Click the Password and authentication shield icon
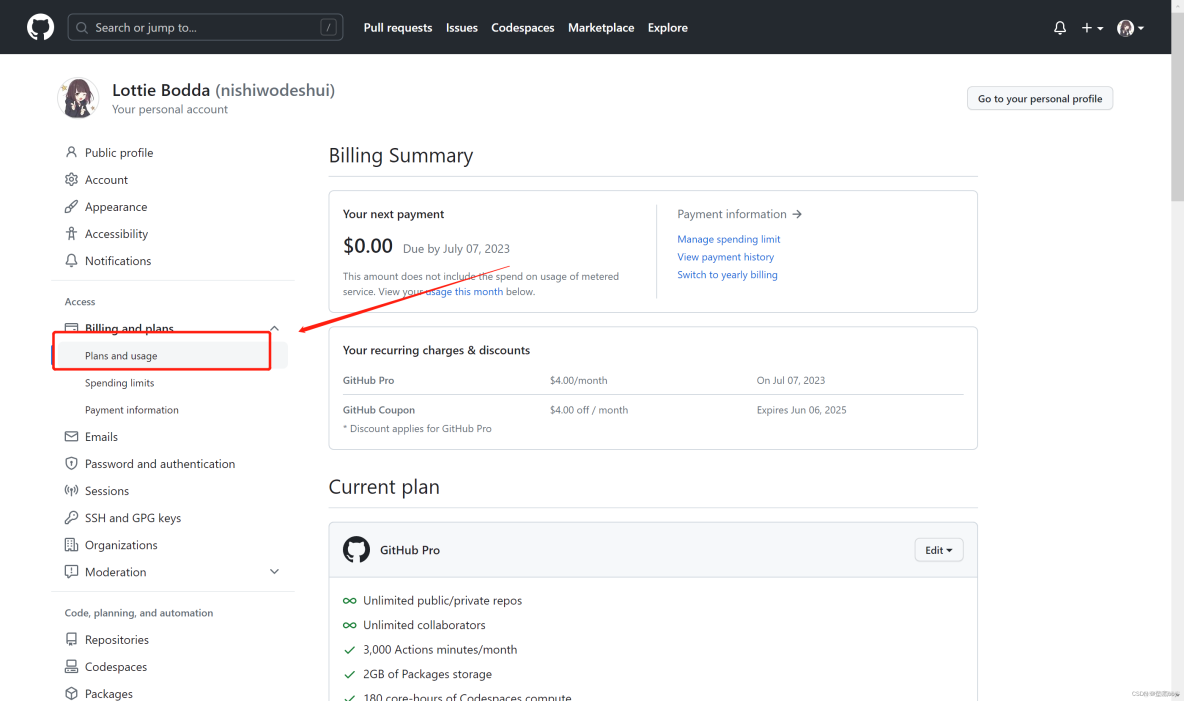Image resolution: width=1184 pixels, height=701 pixels. 71,464
